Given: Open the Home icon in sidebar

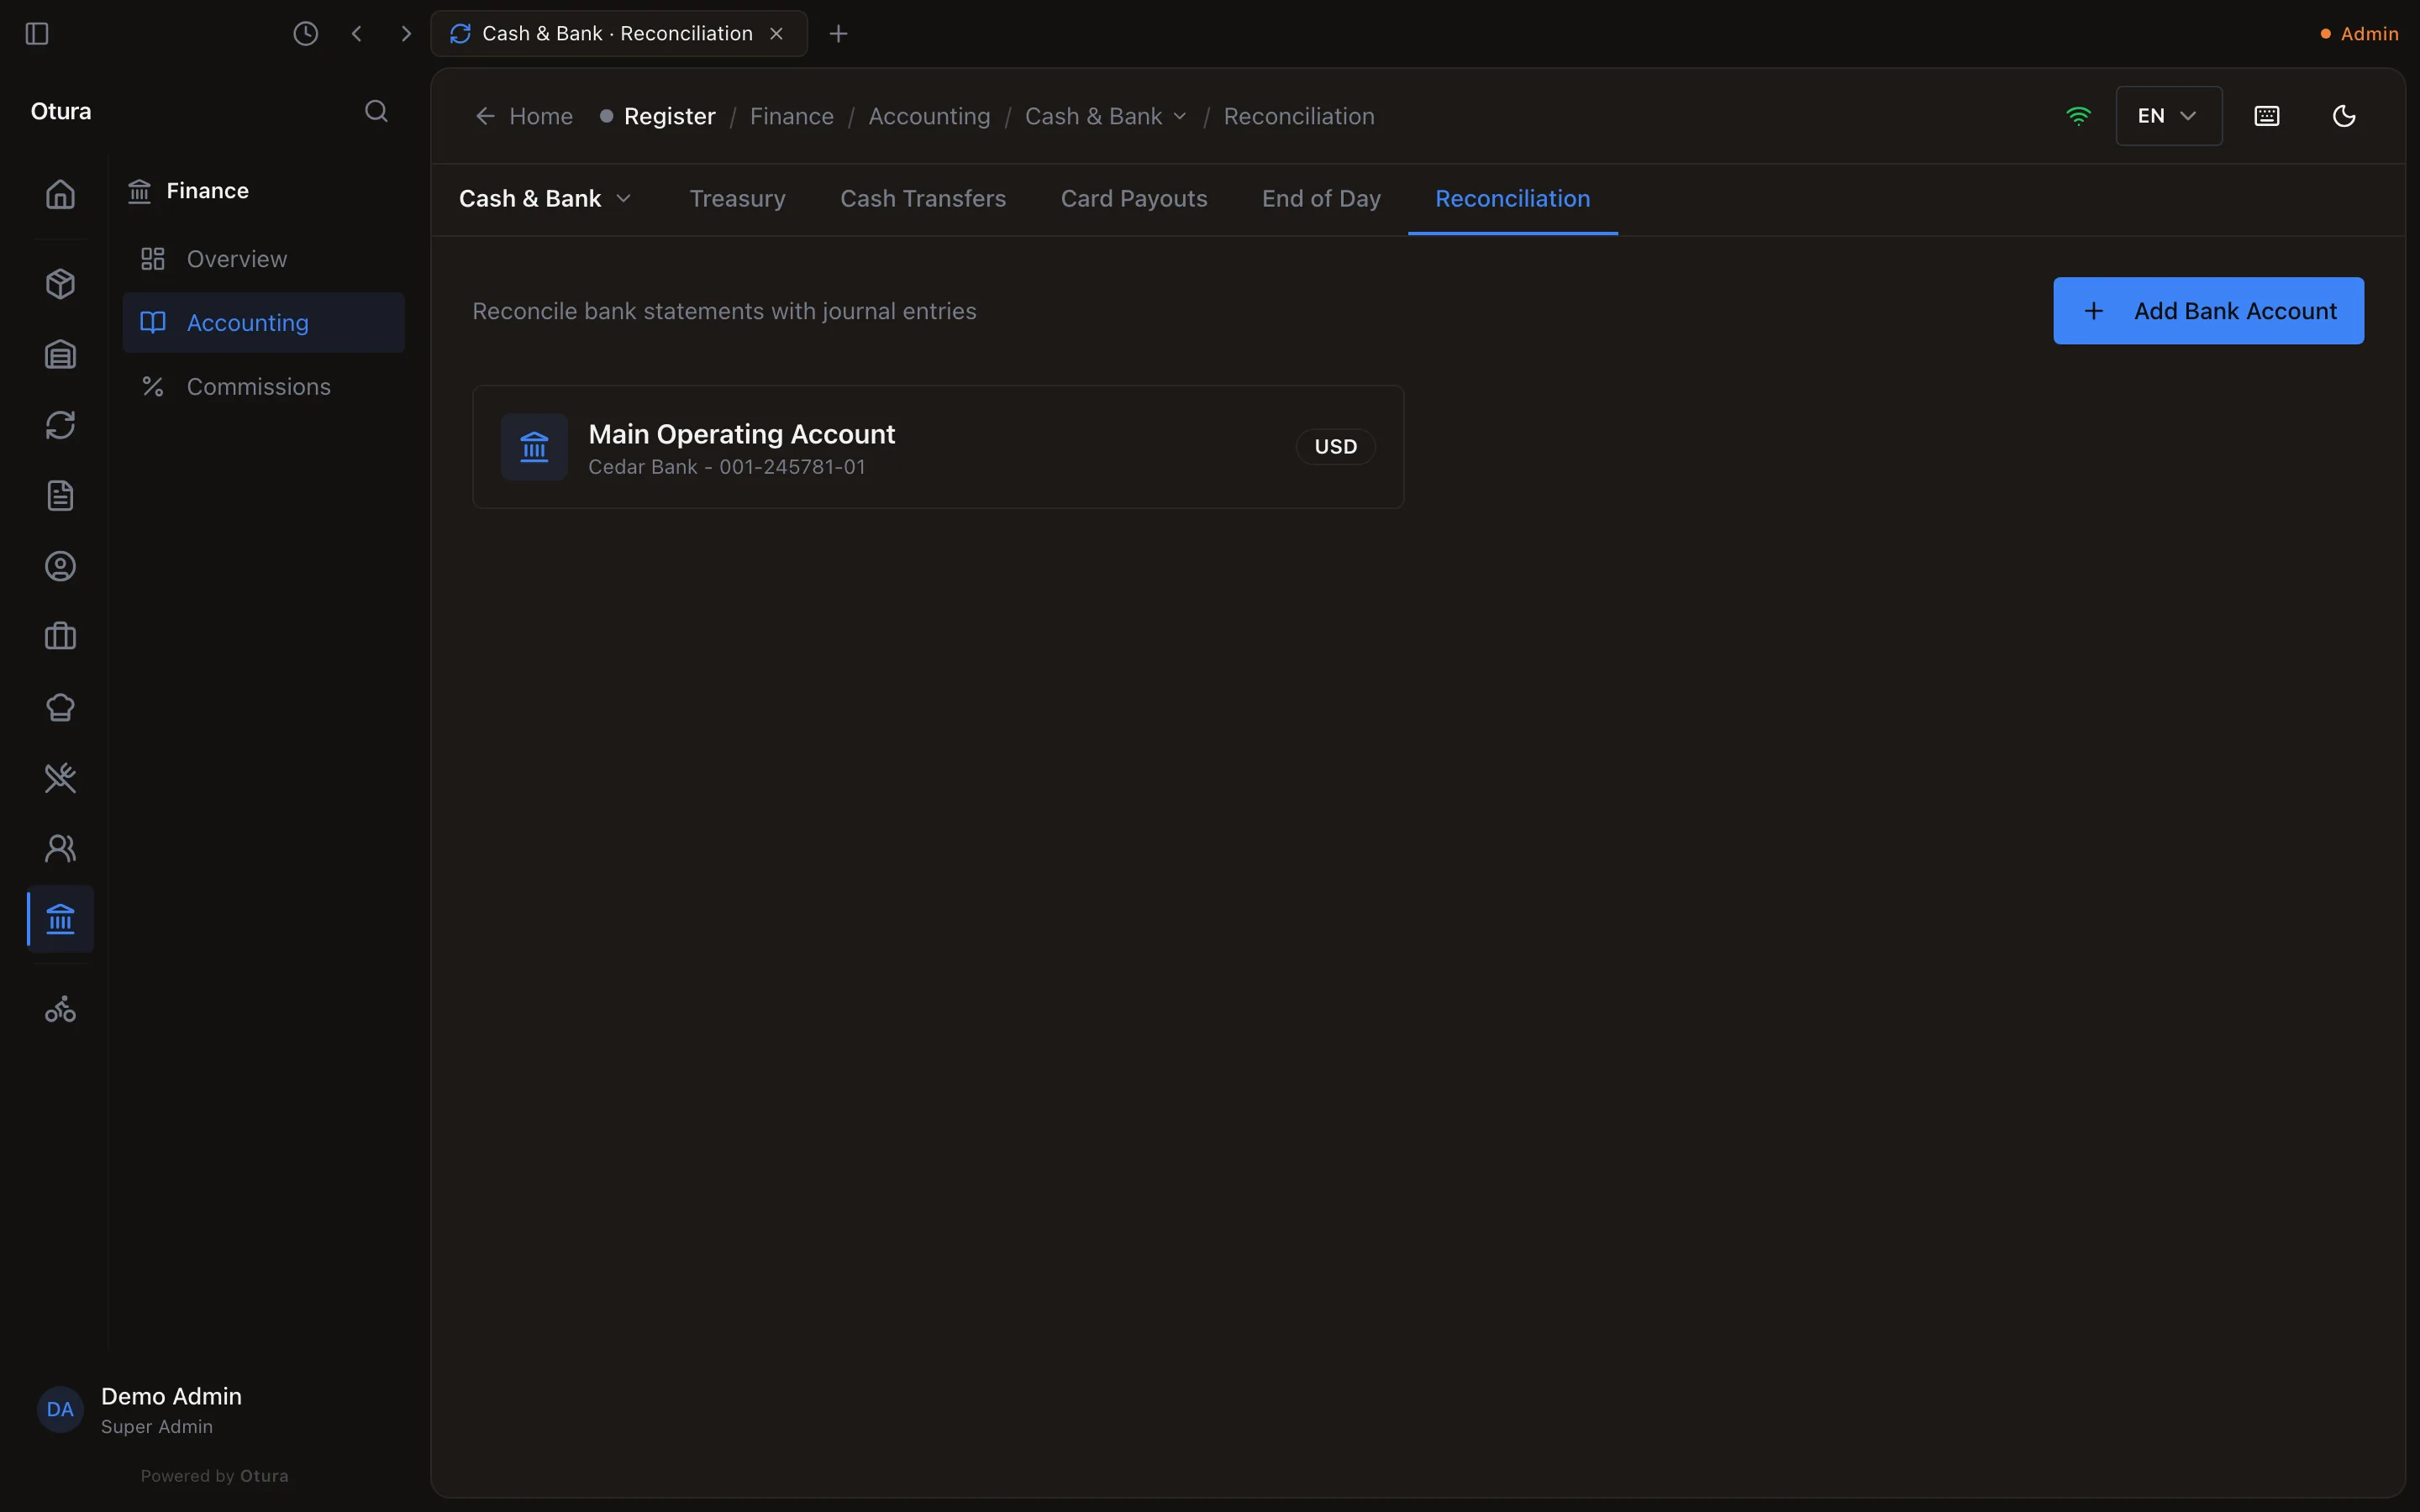Looking at the screenshot, I should [60, 194].
